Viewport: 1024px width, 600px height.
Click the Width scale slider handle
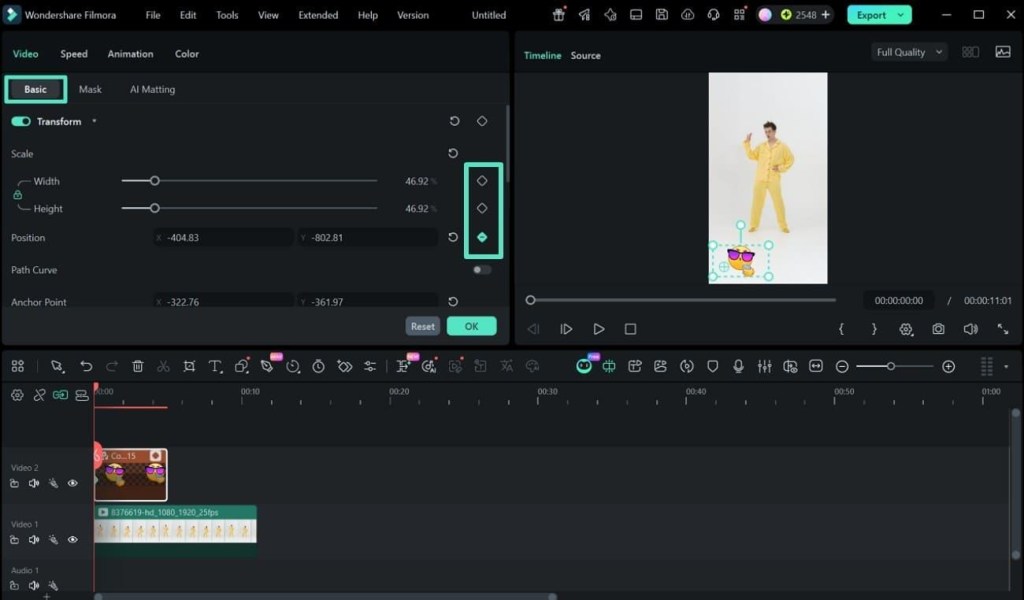[x=155, y=181]
